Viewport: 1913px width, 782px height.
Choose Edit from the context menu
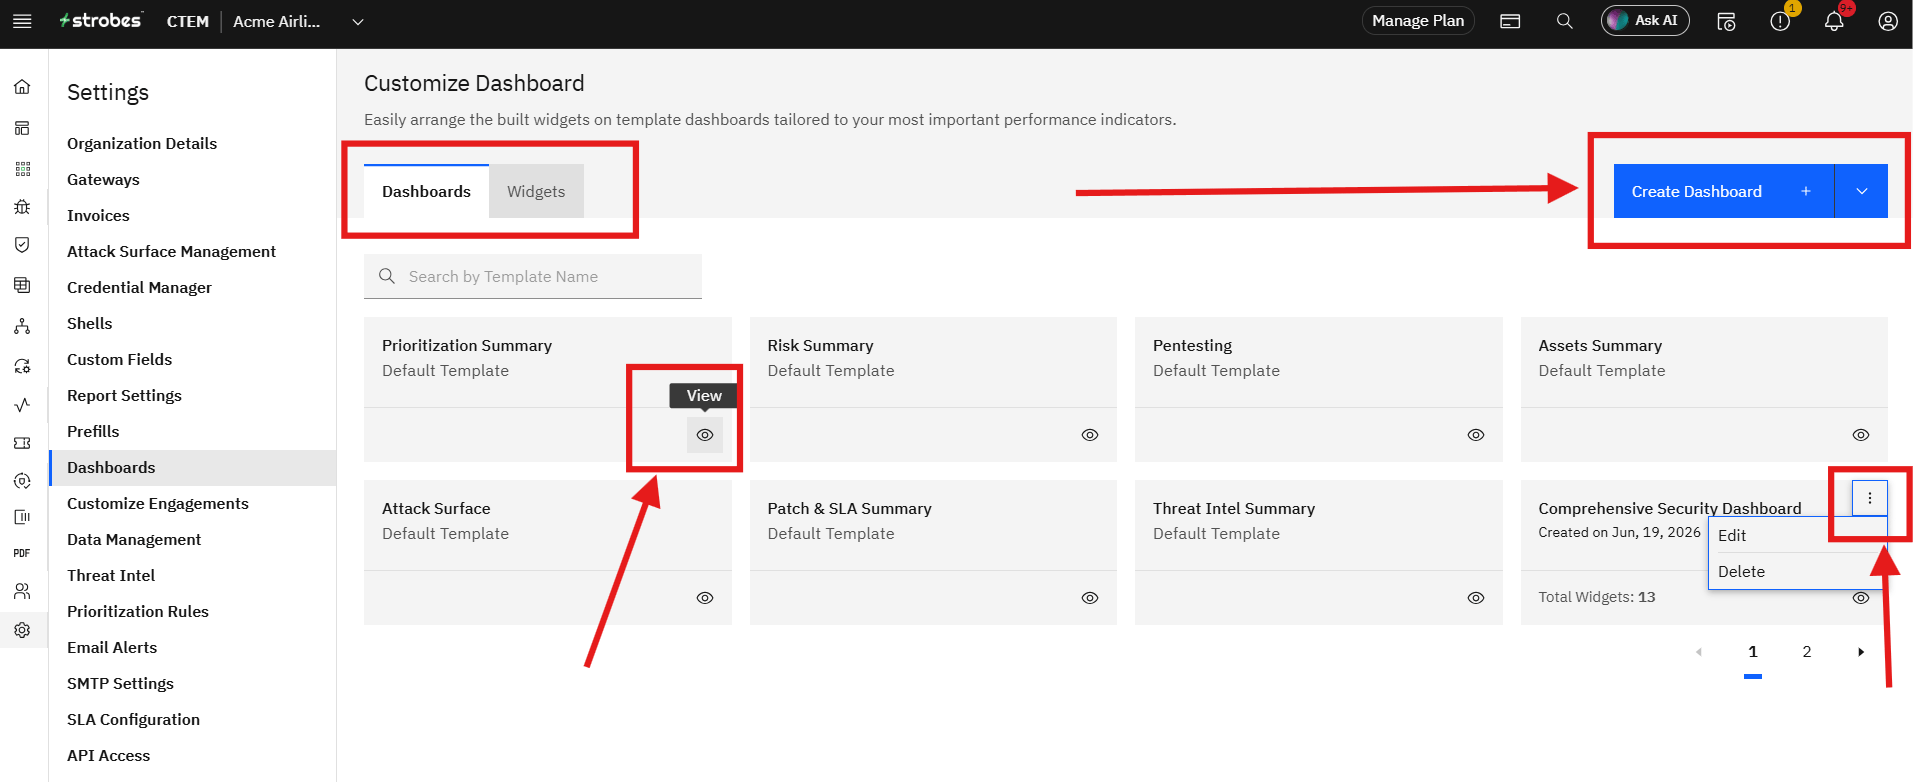(x=1797, y=535)
